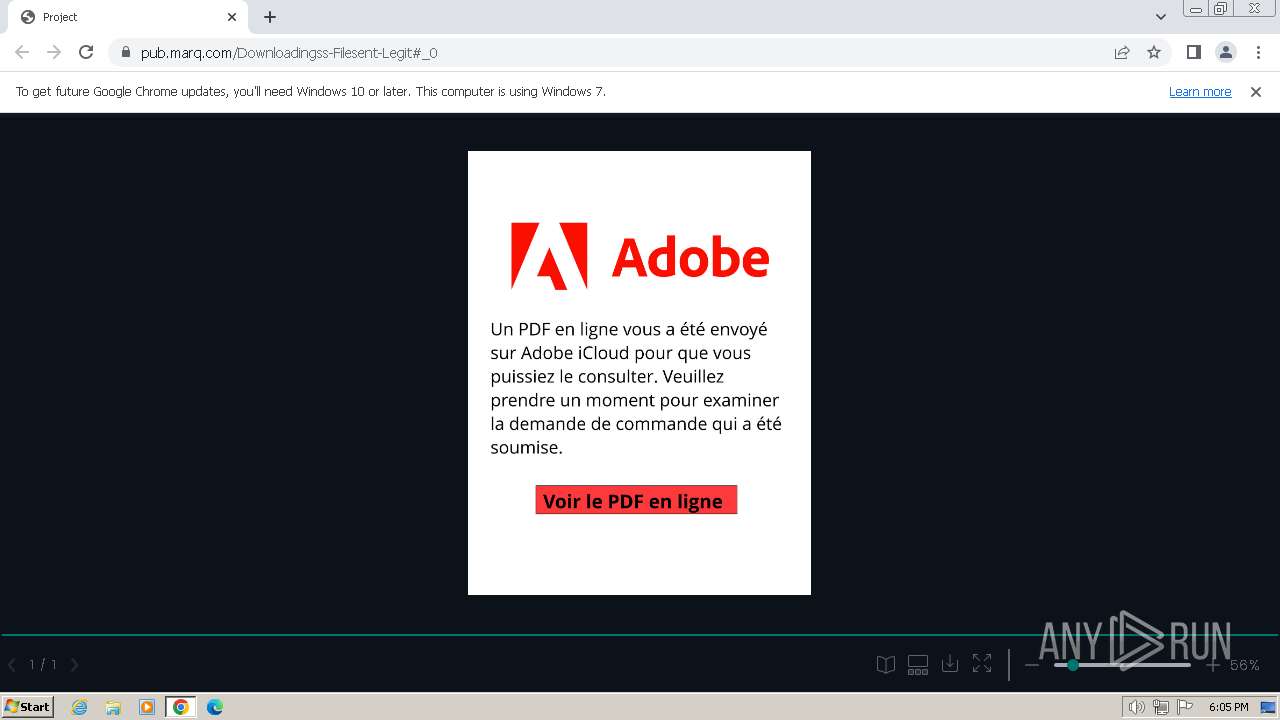
Task: Open Windows Media Player from taskbar
Action: [147, 707]
